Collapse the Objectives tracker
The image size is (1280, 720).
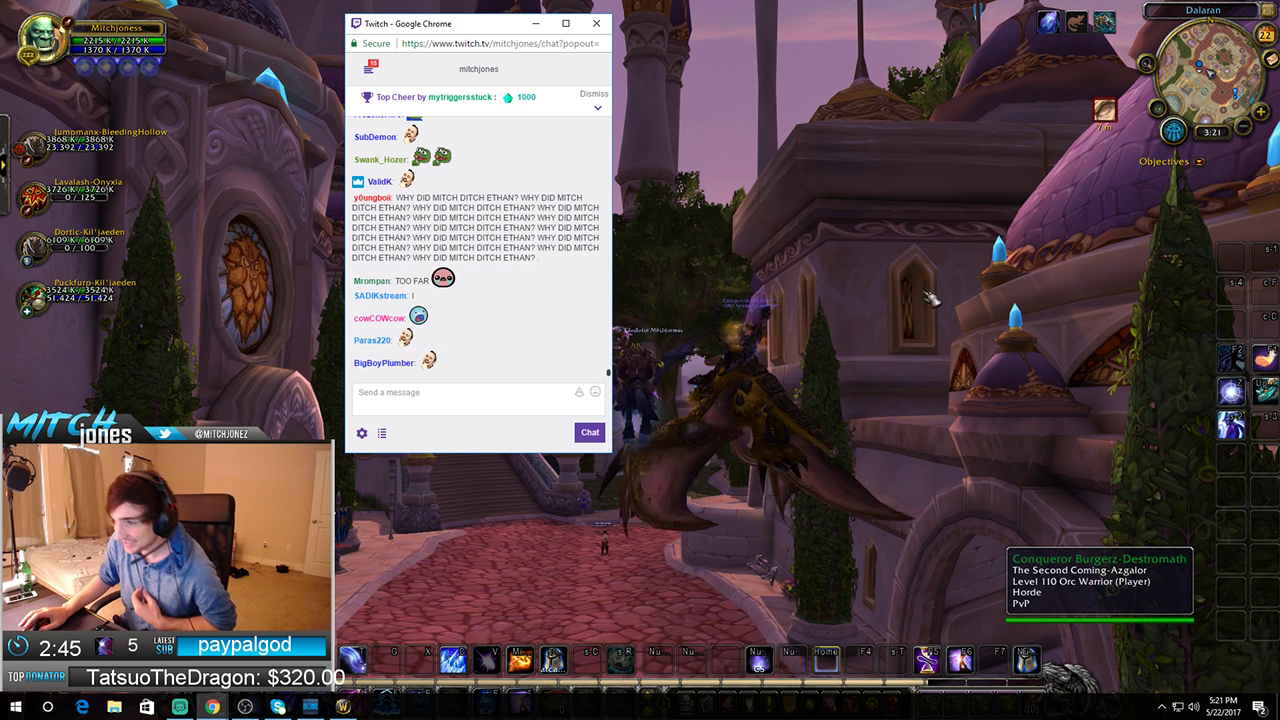click(1200, 162)
